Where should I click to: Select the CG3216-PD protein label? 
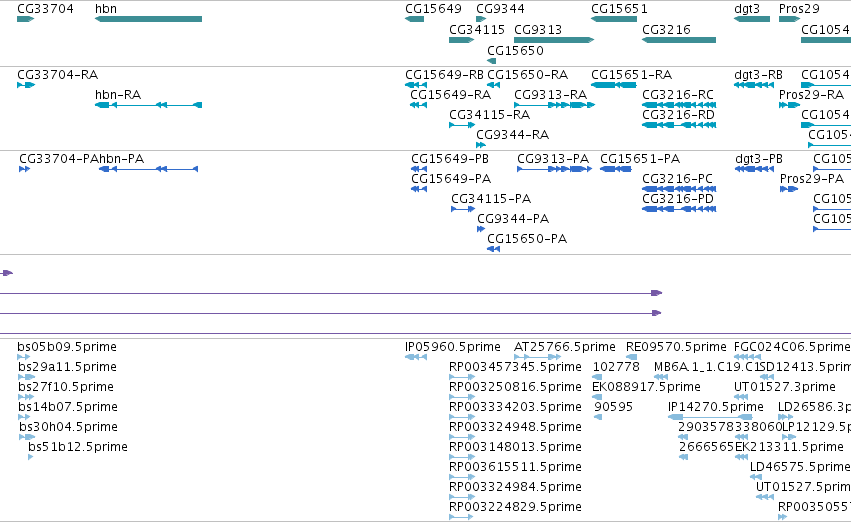coord(678,199)
